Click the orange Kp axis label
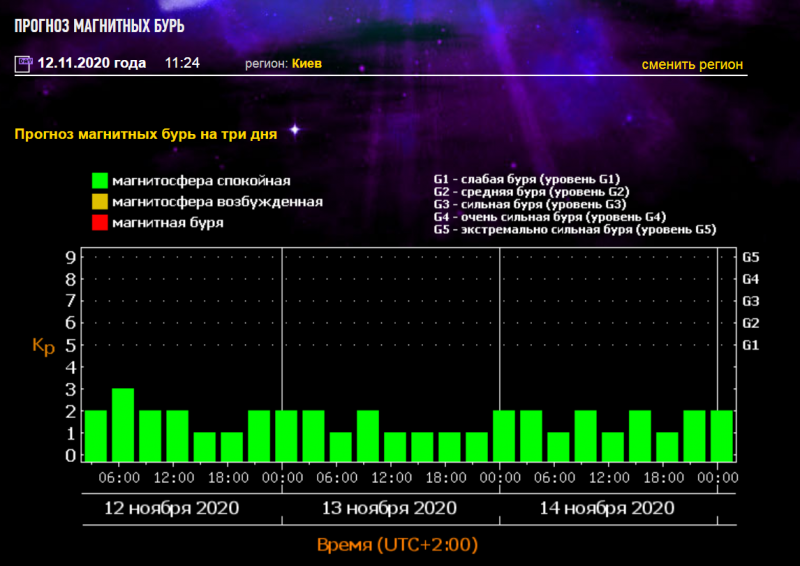Image resolution: width=800 pixels, height=566 pixels. 43,346
